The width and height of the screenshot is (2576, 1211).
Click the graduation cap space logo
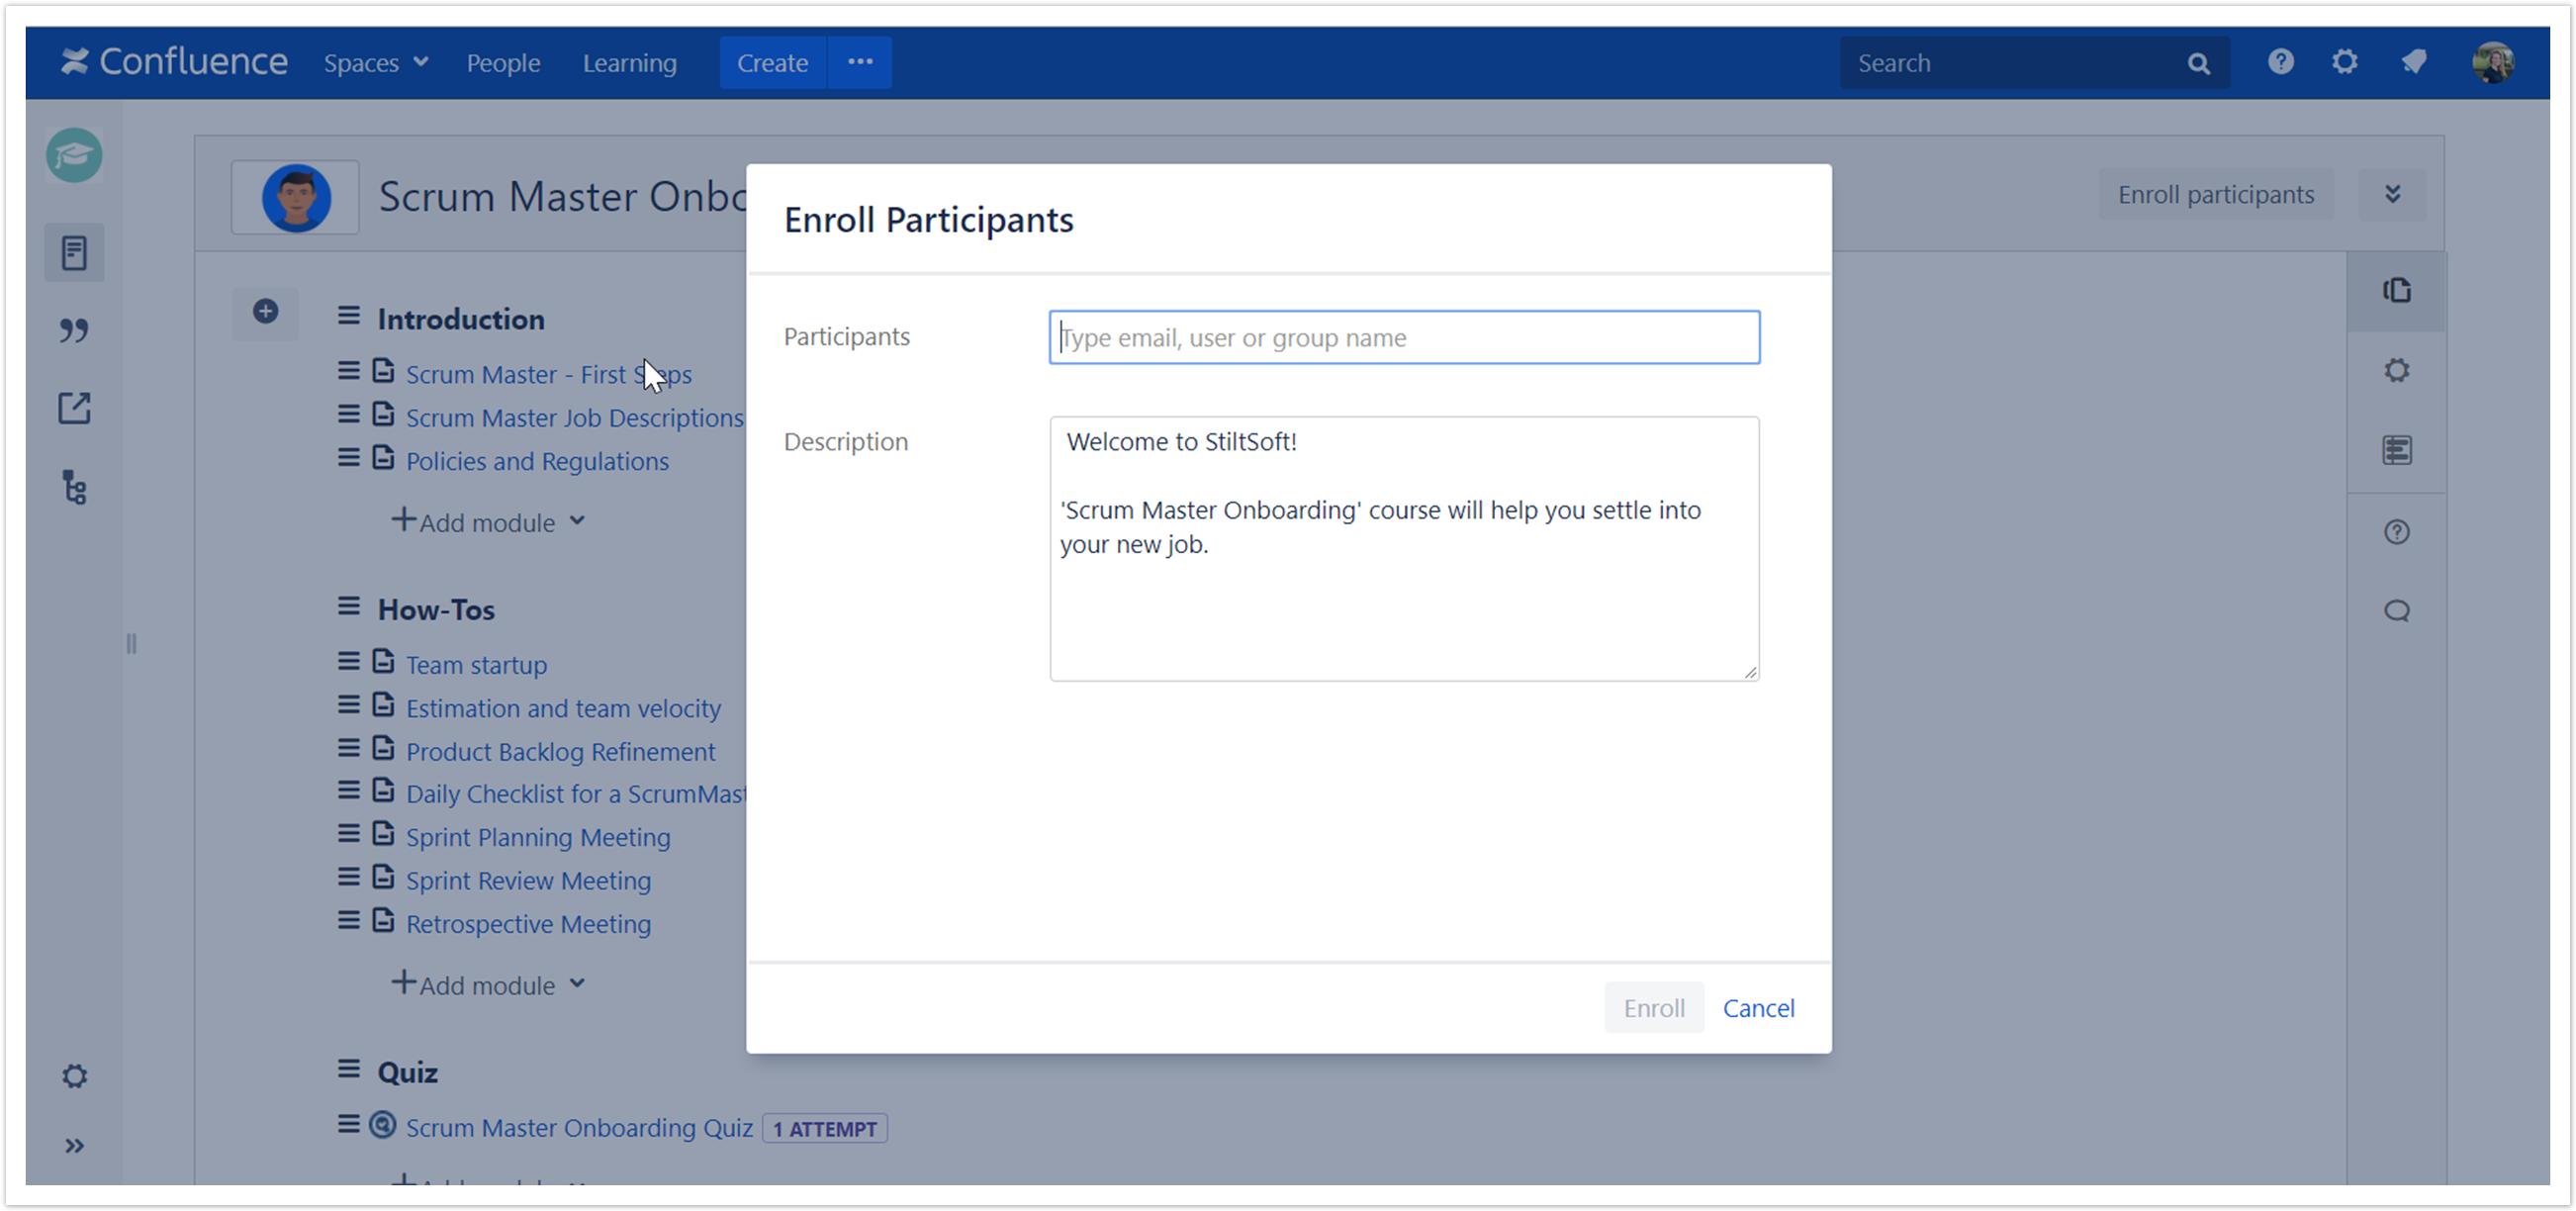click(x=74, y=156)
